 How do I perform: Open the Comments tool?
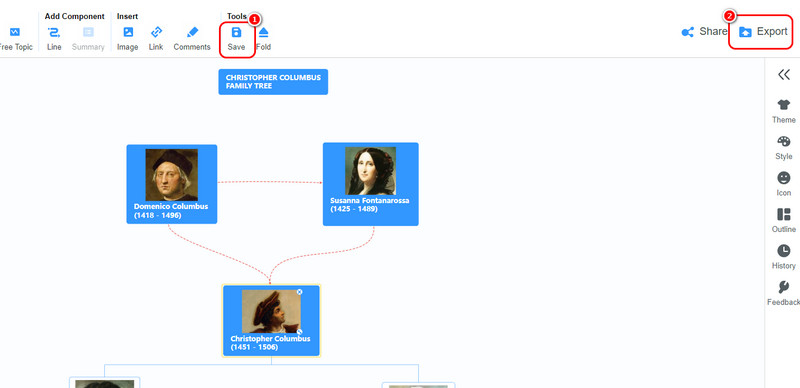pos(192,32)
